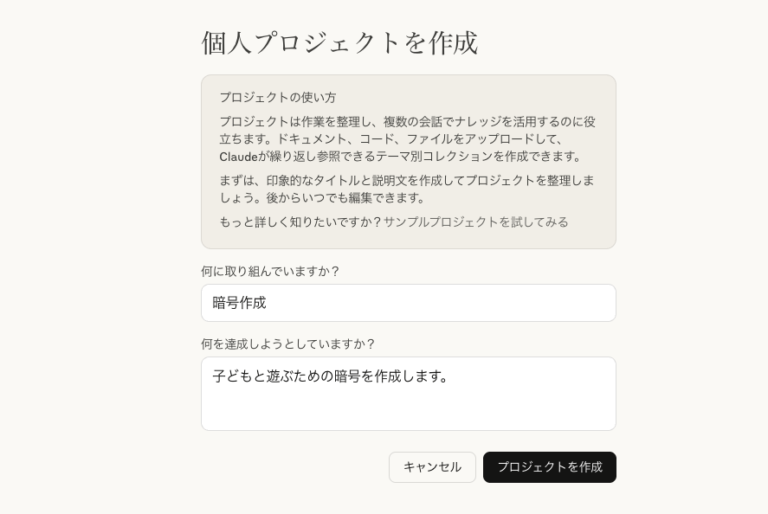Click the empty space below the description text
The width and height of the screenshot is (768, 514).
coord(408,412)
